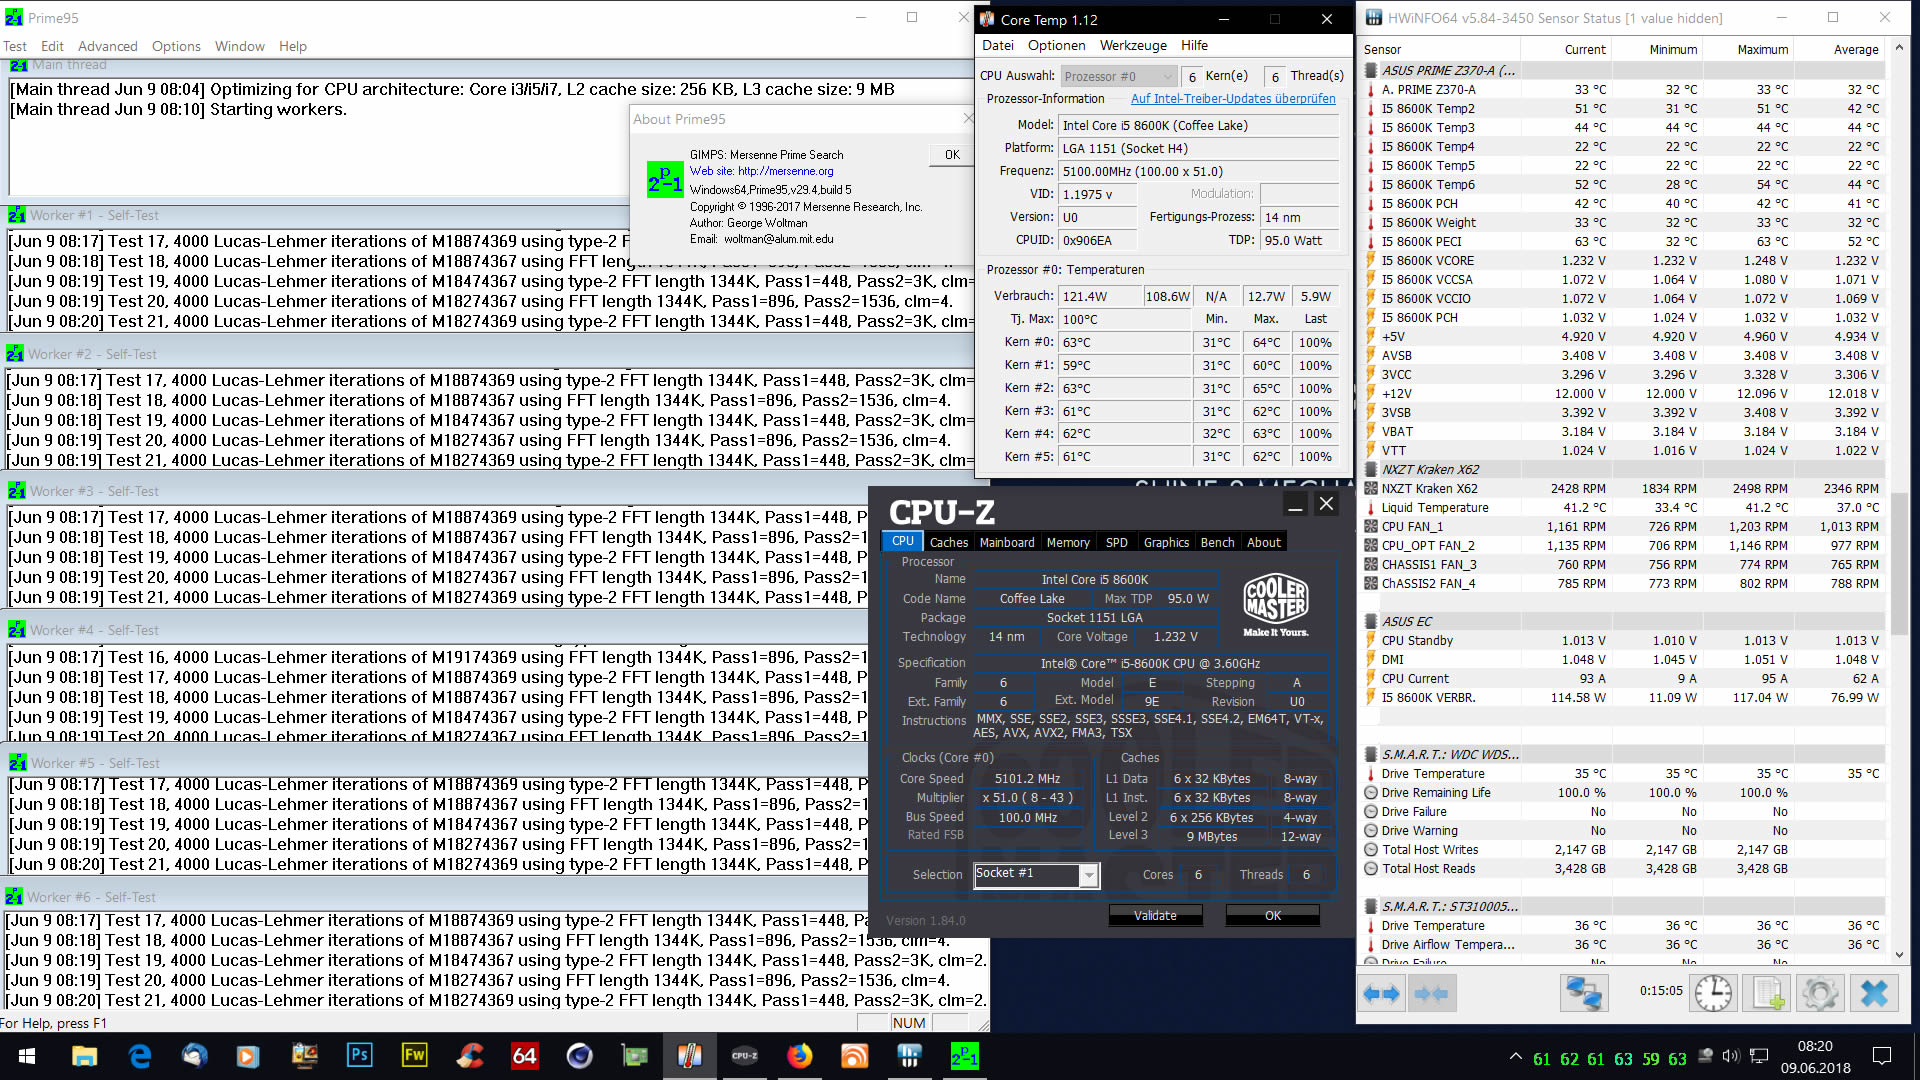Start logging with the sheet-plus icon
The image size is (1920, 1080).
1767,993
